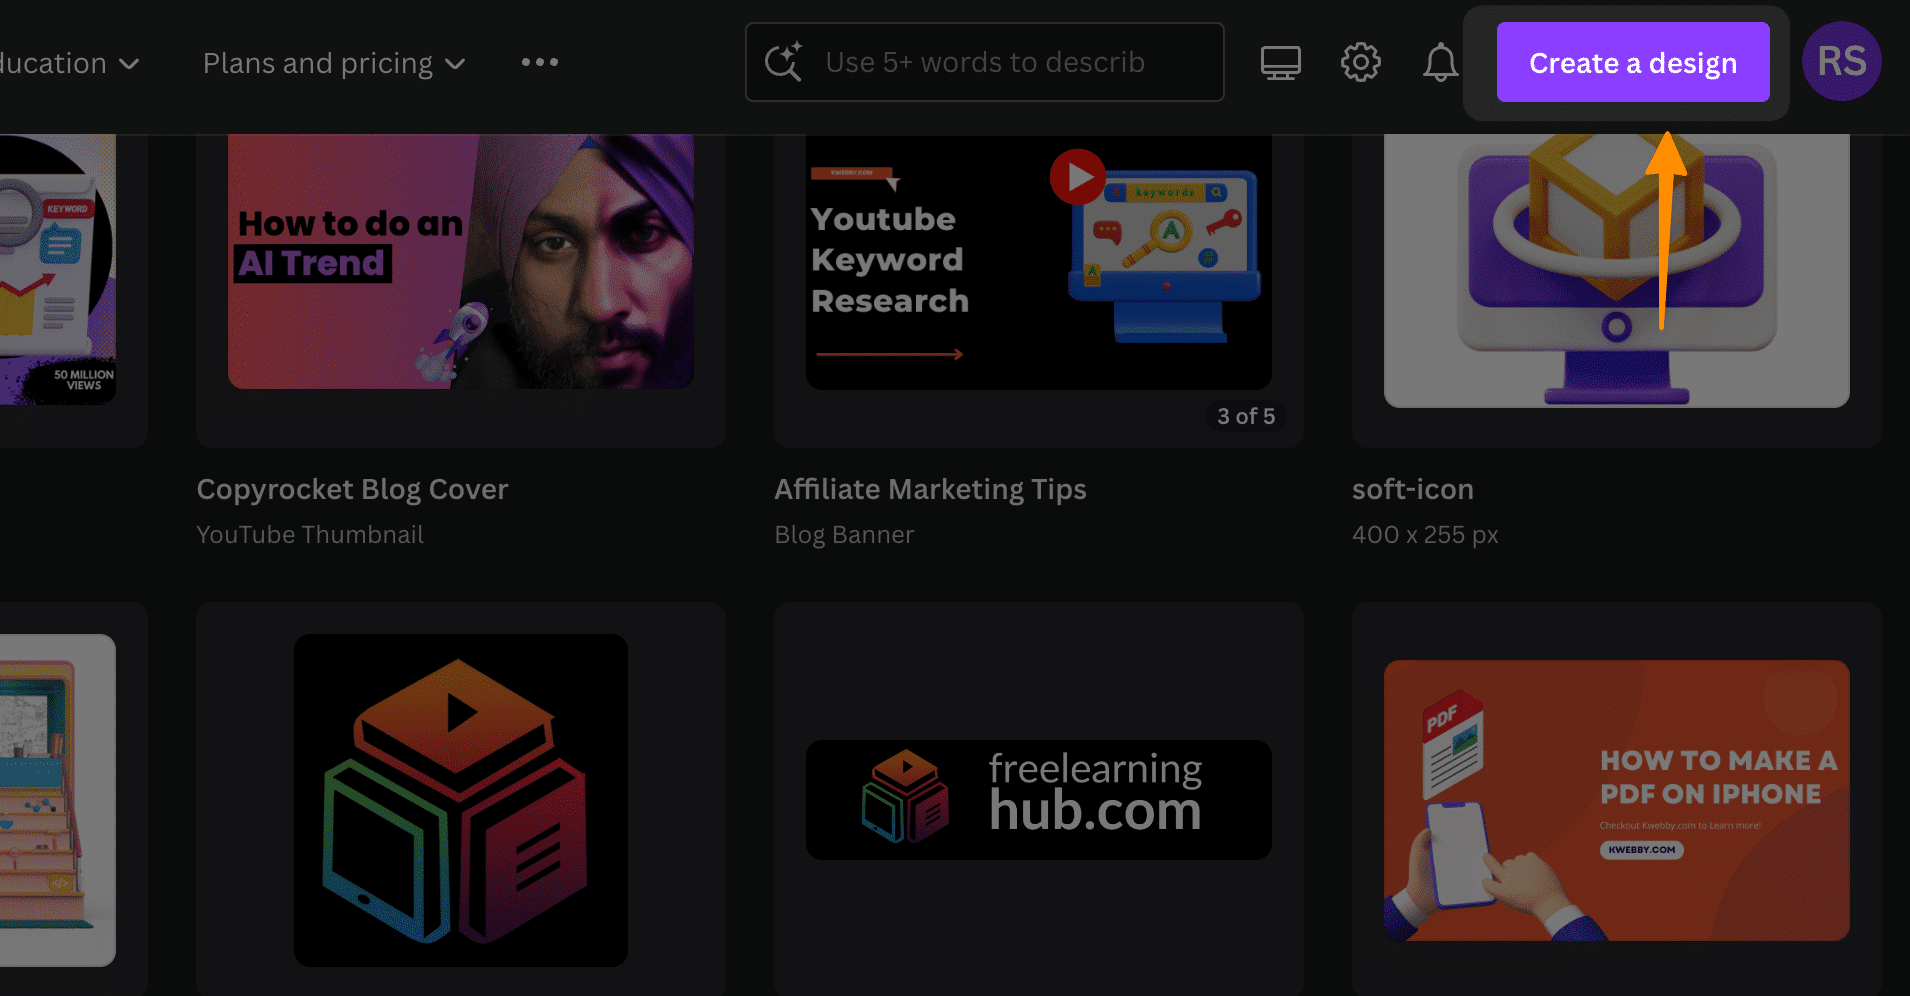Image resolution: width=1910 pixels, height=996 pixels.
Task: Expand the Education menu chevron
Action: [x=129, y=64]
